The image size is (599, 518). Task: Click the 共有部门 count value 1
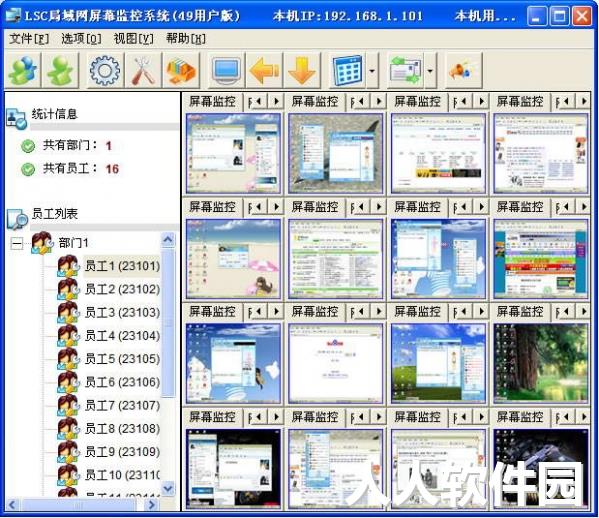[108, 146]
